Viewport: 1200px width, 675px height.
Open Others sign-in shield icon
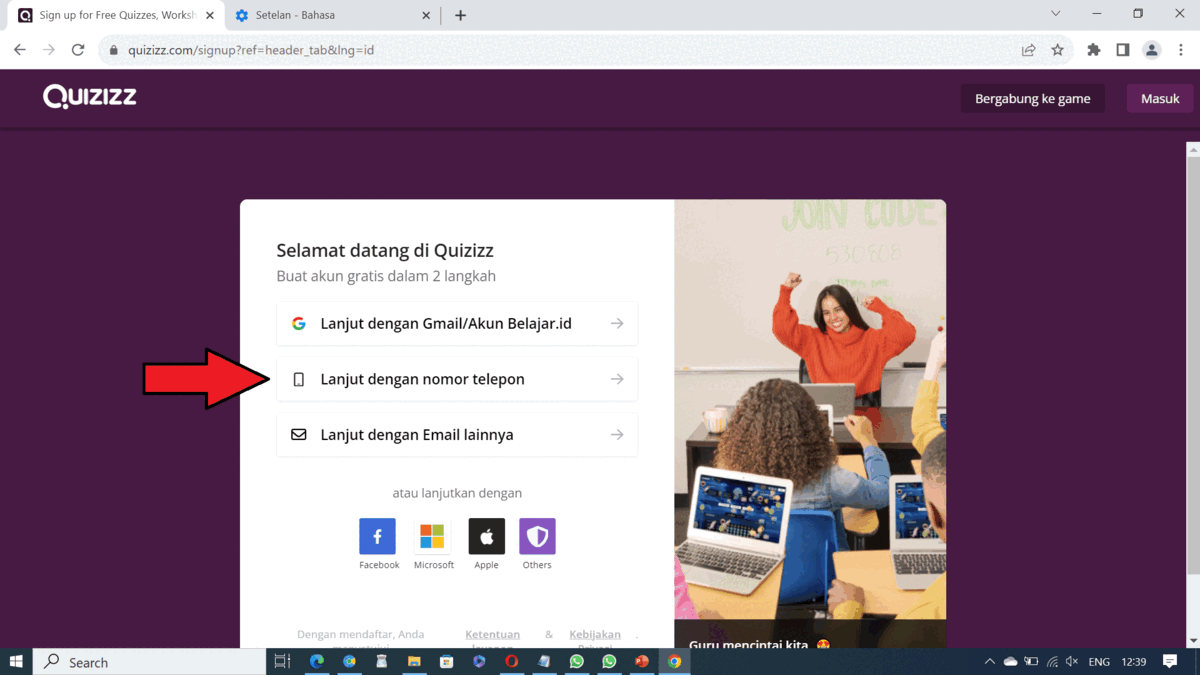point(538,537)
